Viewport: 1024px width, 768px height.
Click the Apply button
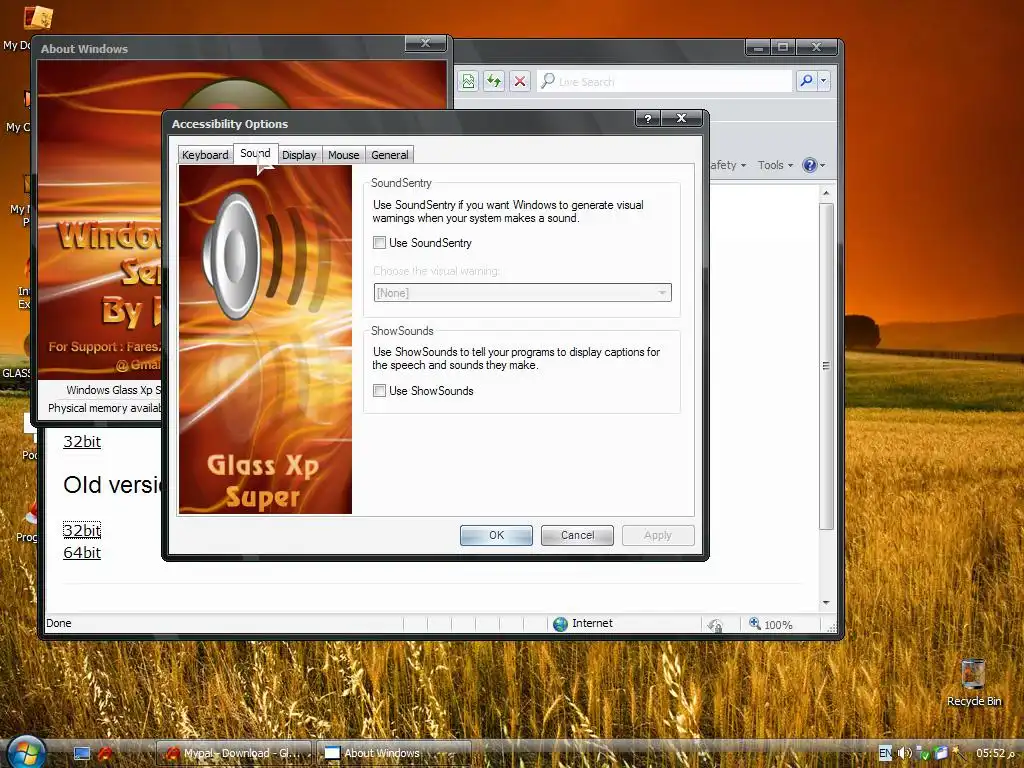point(658,536)
